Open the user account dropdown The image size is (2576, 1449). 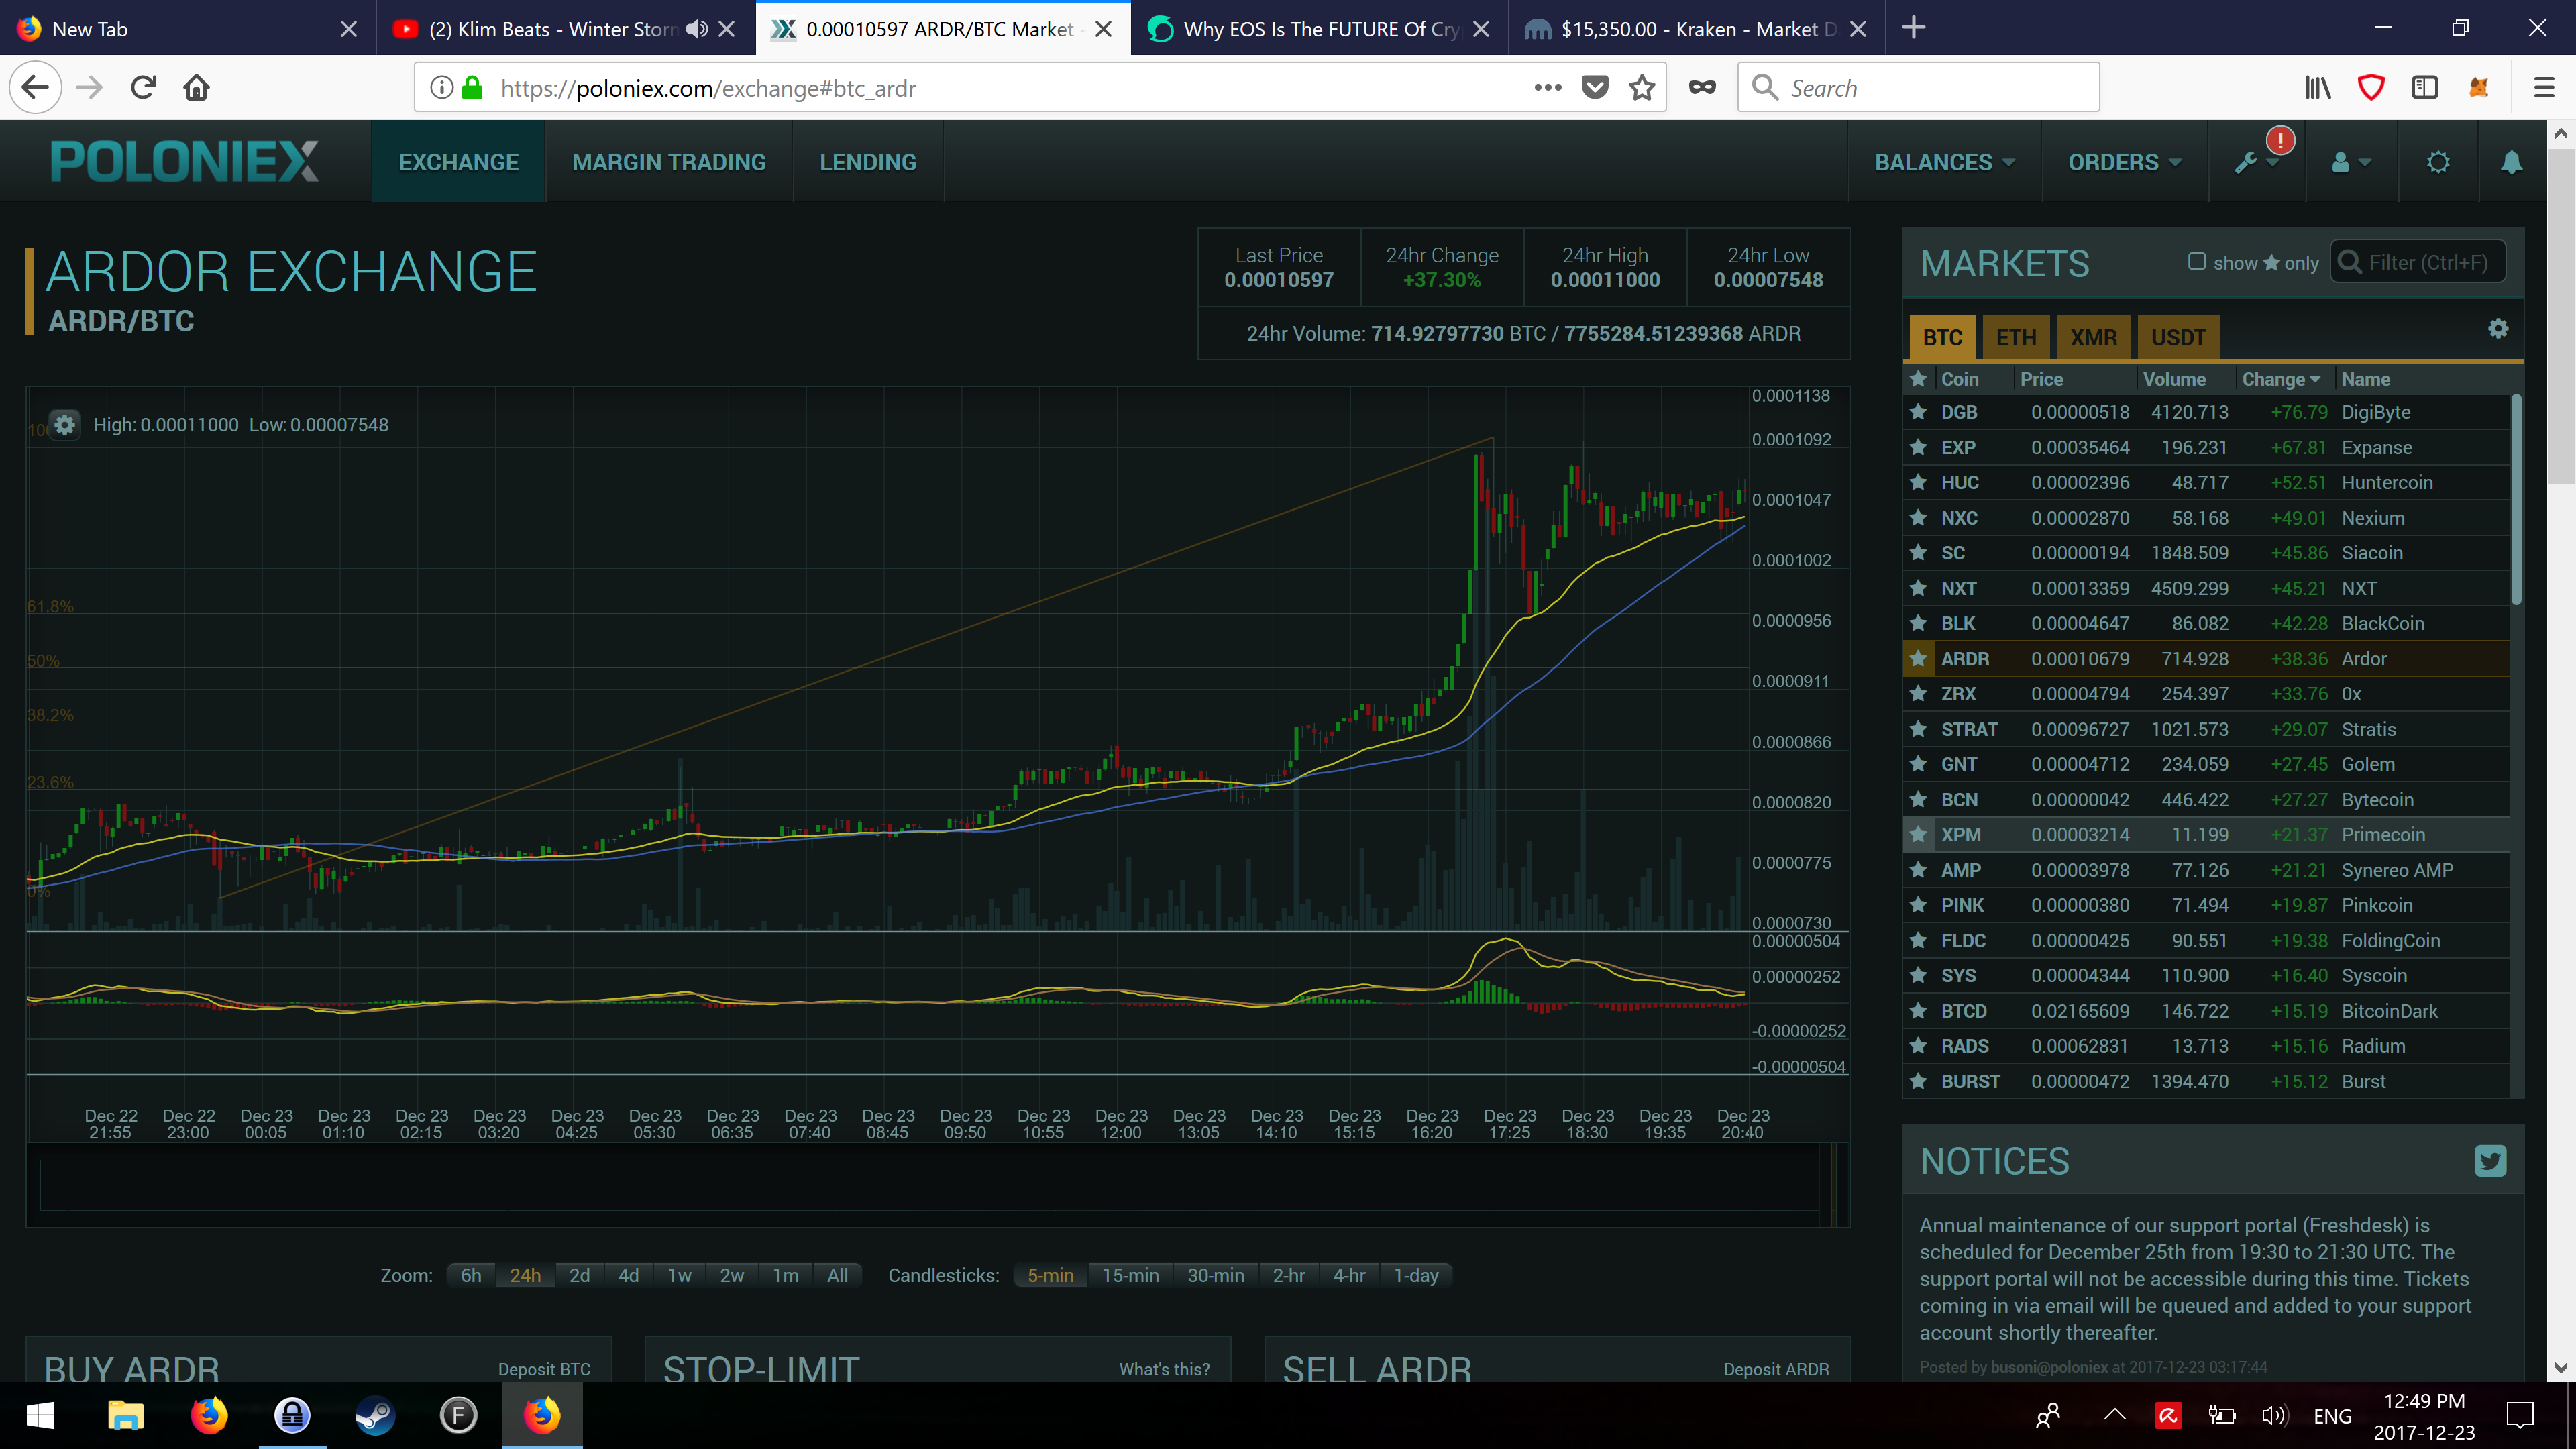tap(2350, 162)
